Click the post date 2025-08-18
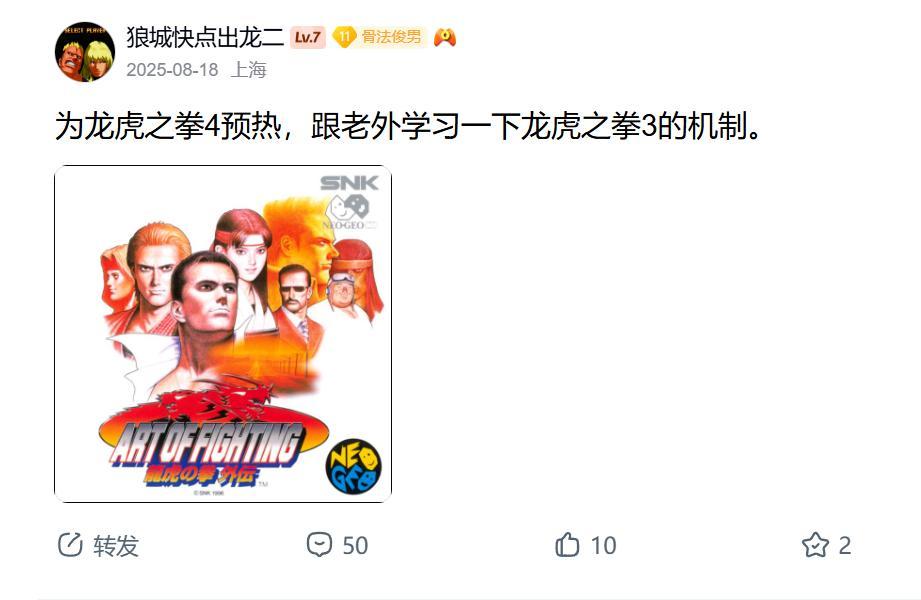 click(172, 69)
